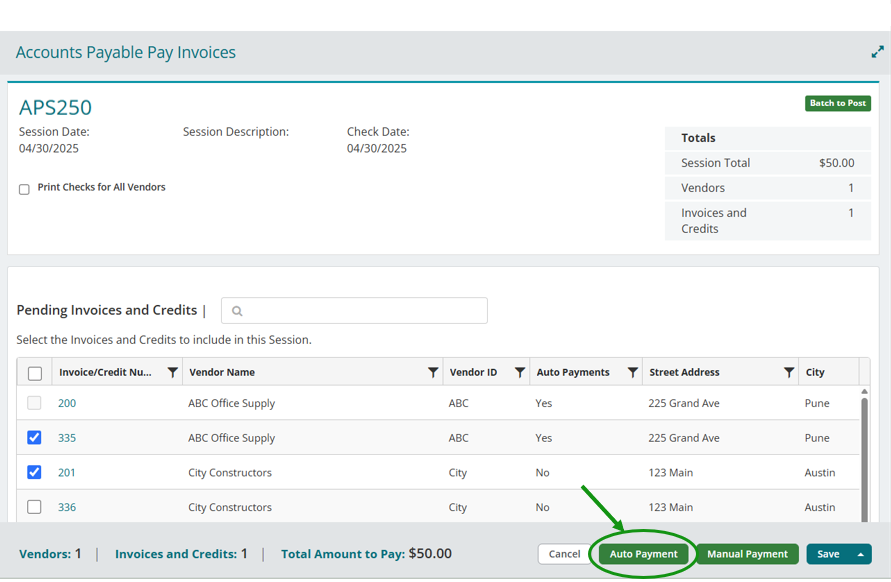Click the Auto Payment button
The height and width of the screenshot is (582, 891).
coord(643,554)
